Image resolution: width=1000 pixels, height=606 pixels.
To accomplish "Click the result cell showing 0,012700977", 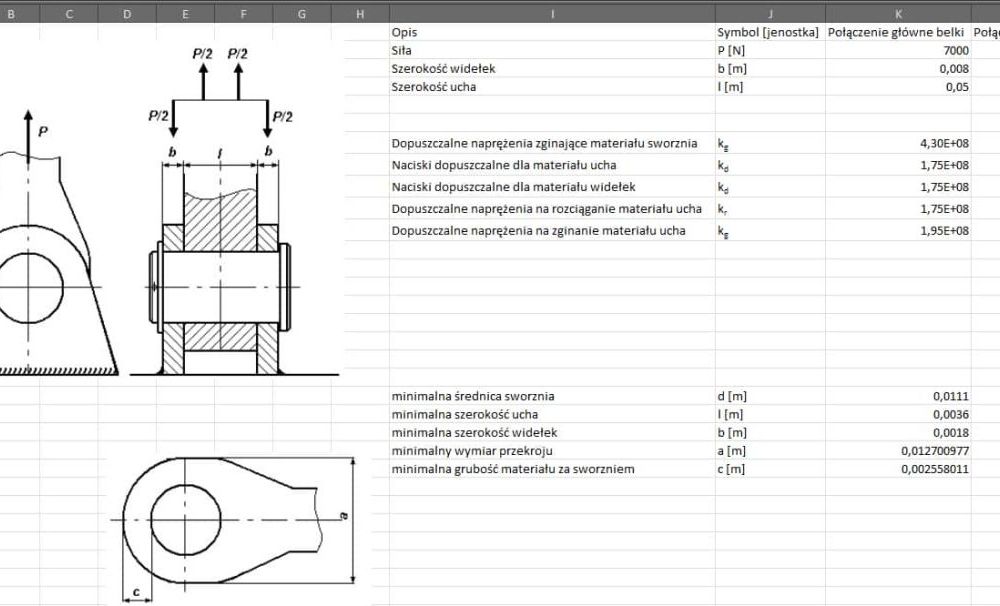I will pyautogui.click(x=898, y=451).
